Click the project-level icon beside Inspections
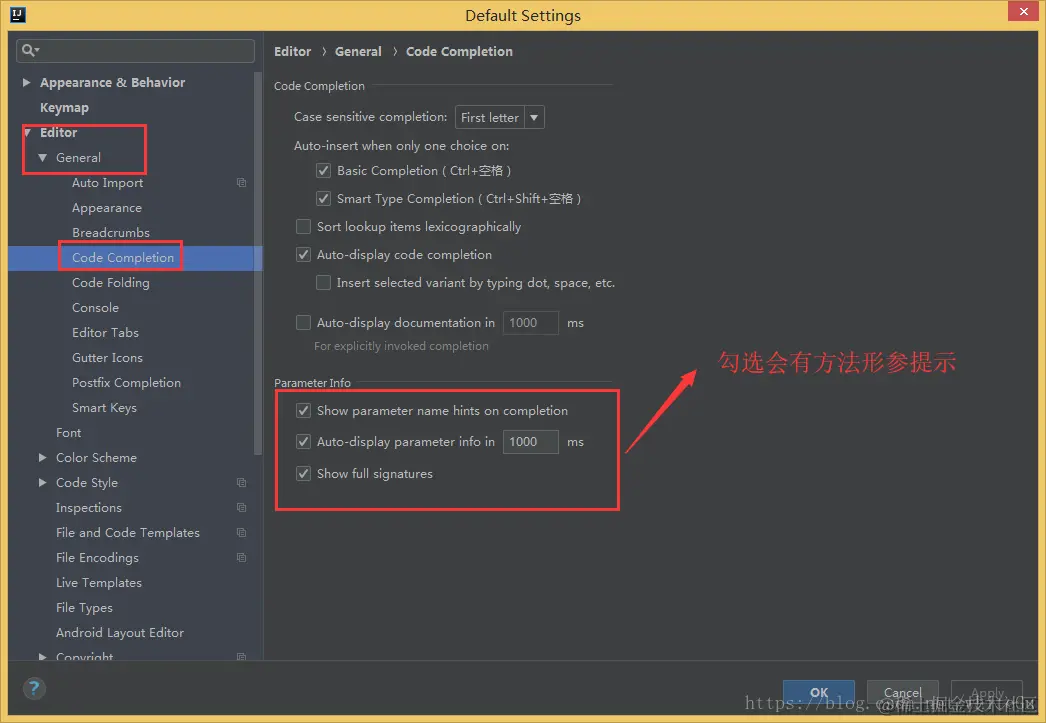The image size is (1046, 723). coord(241,508)
